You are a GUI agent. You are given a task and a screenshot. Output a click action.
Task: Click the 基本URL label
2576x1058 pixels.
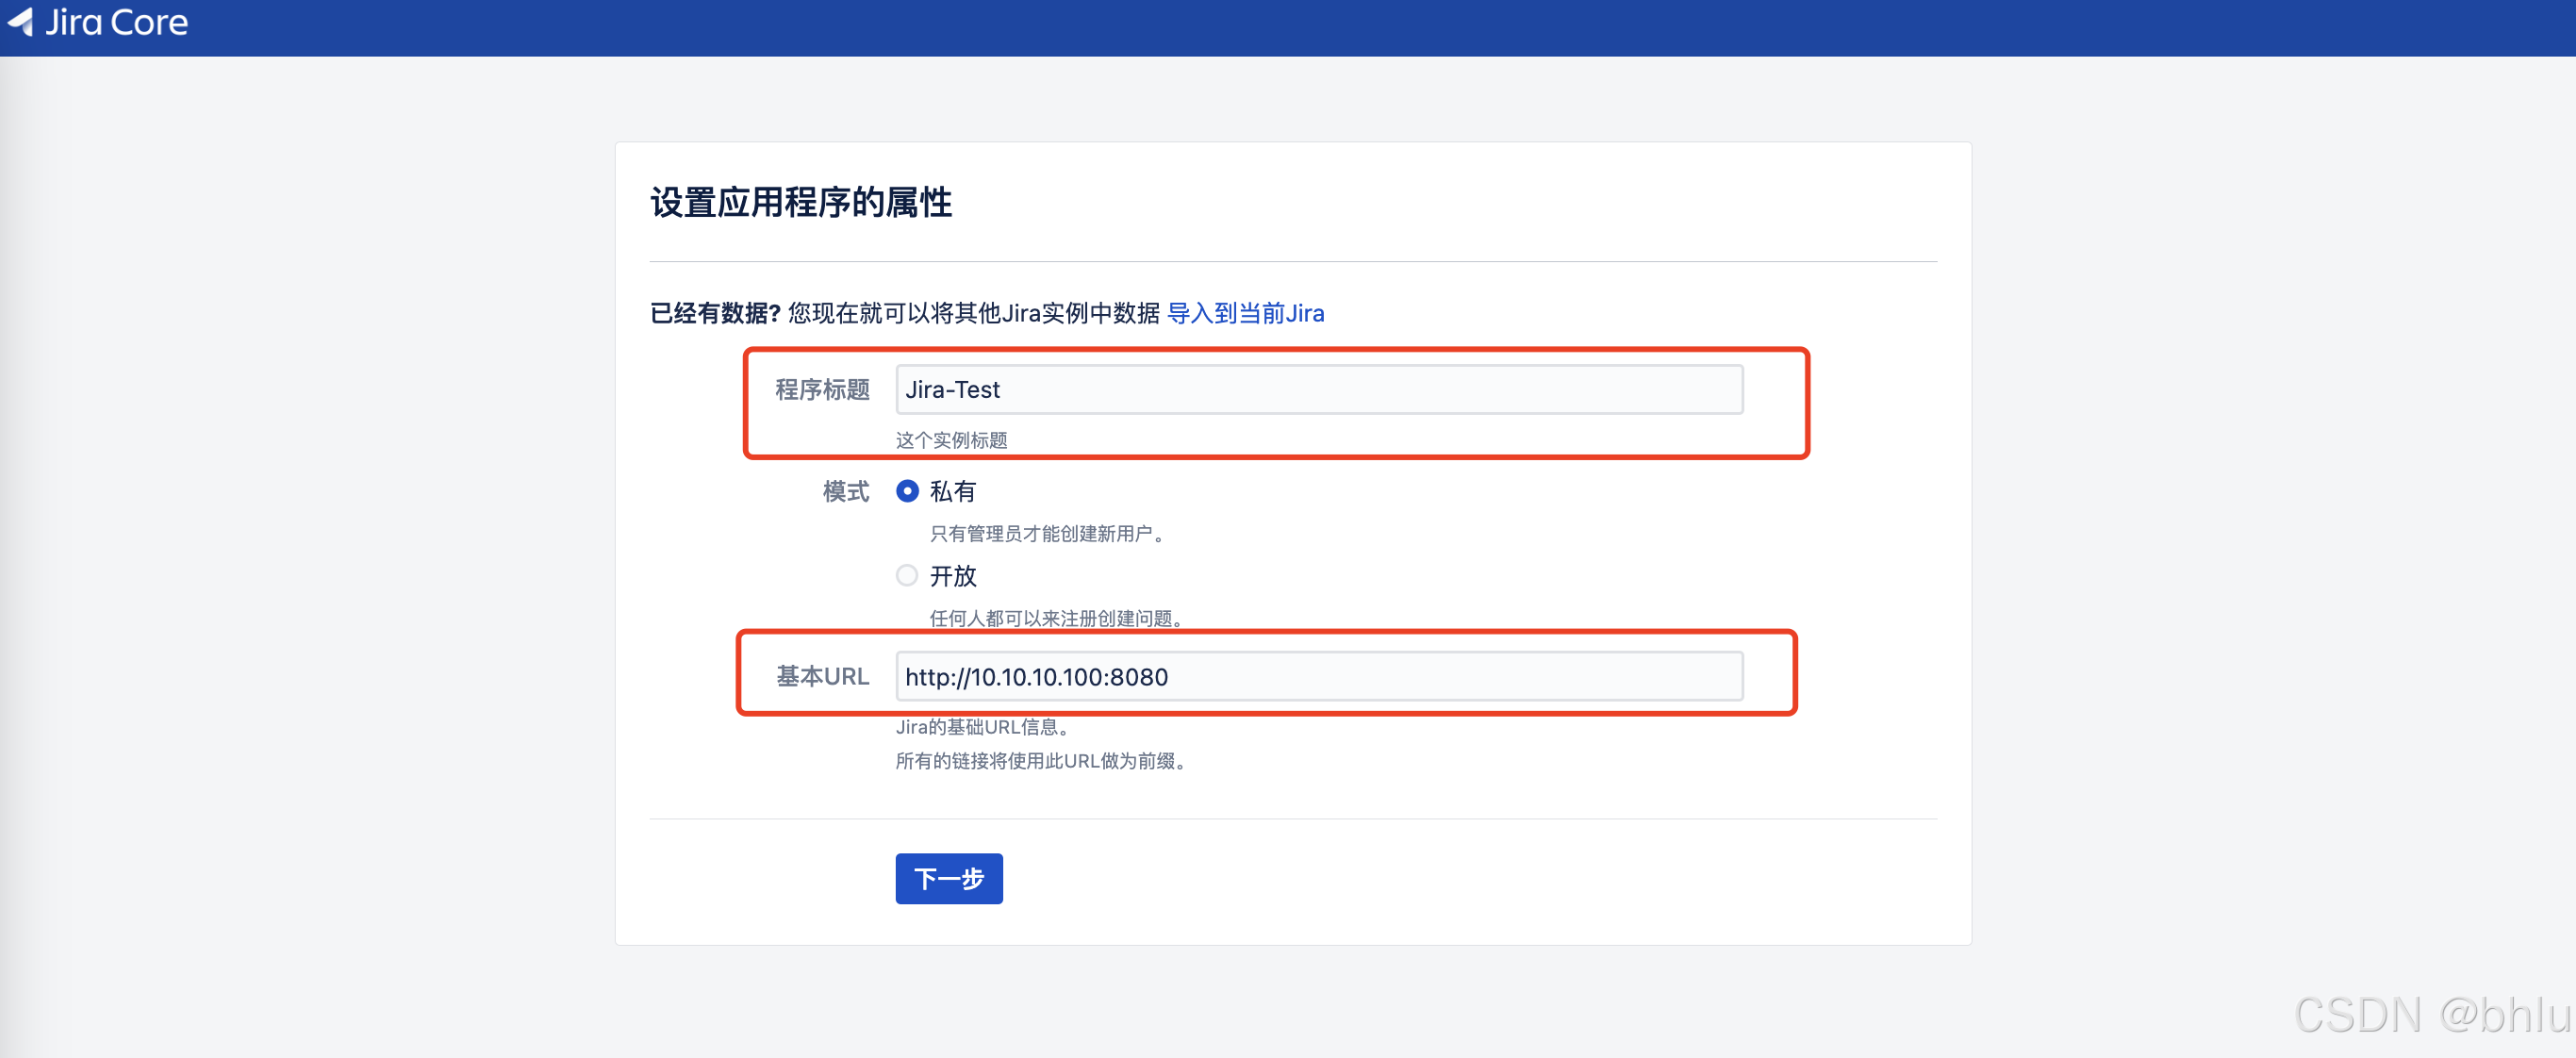tap(822, 676)
